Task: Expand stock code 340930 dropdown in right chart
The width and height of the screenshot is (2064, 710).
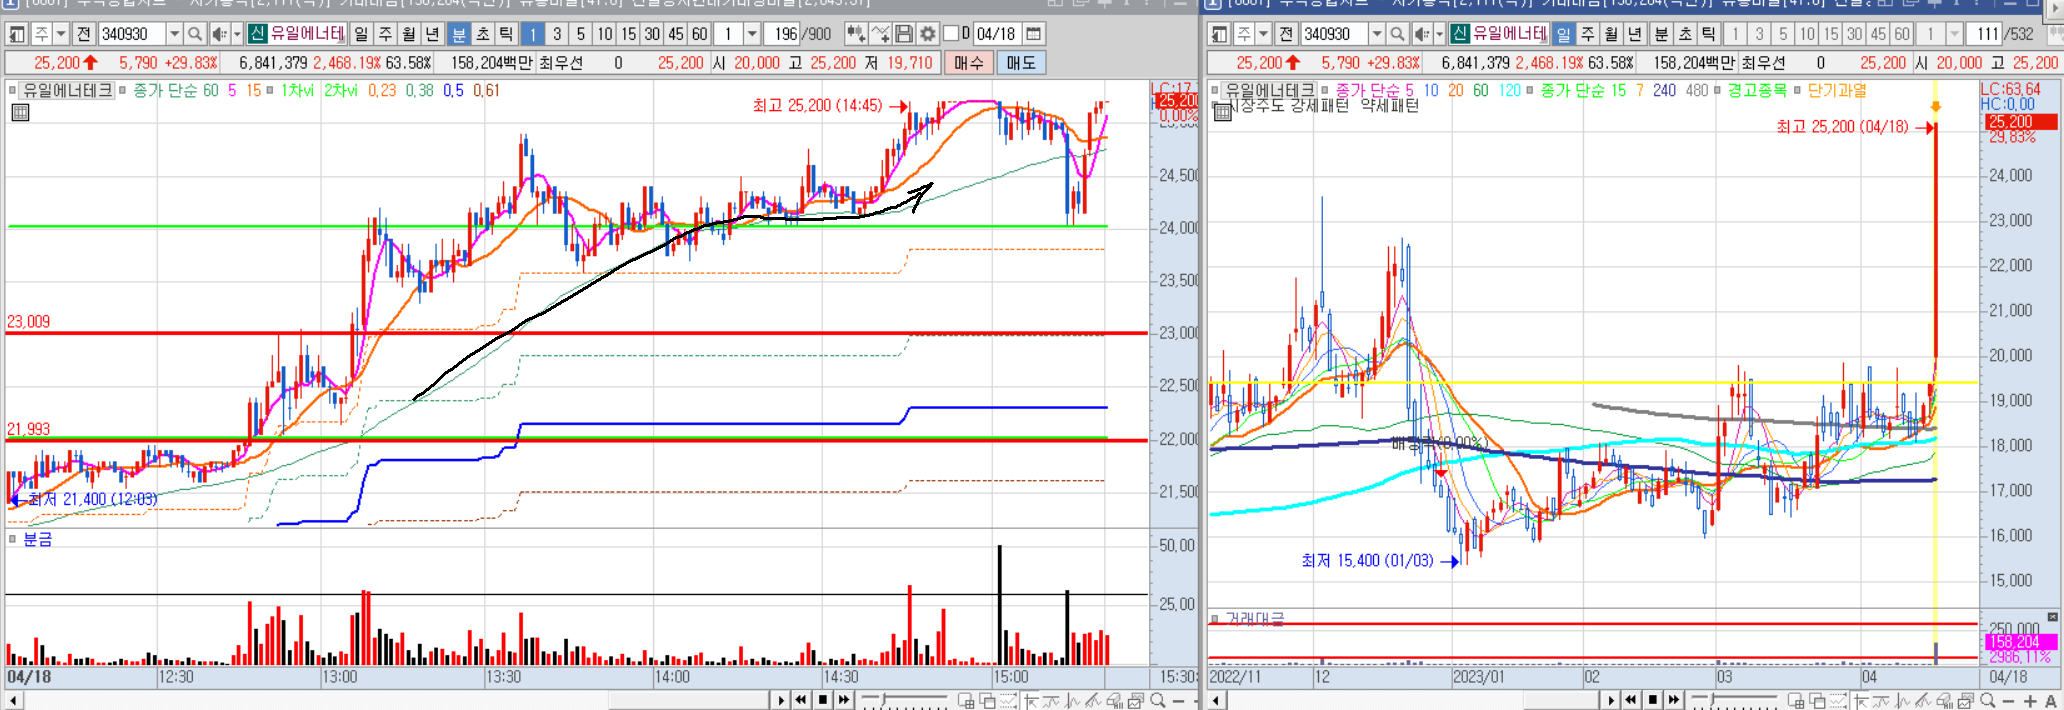Action: pyautogui.click(x=1376, y=34)
